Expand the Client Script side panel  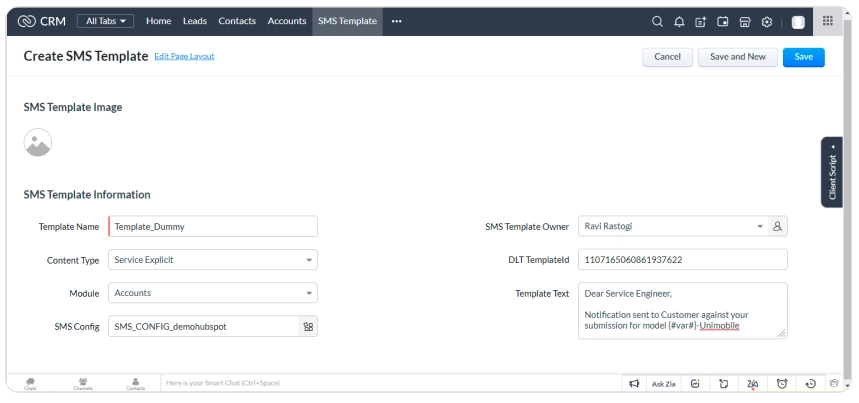click(835, 172)
